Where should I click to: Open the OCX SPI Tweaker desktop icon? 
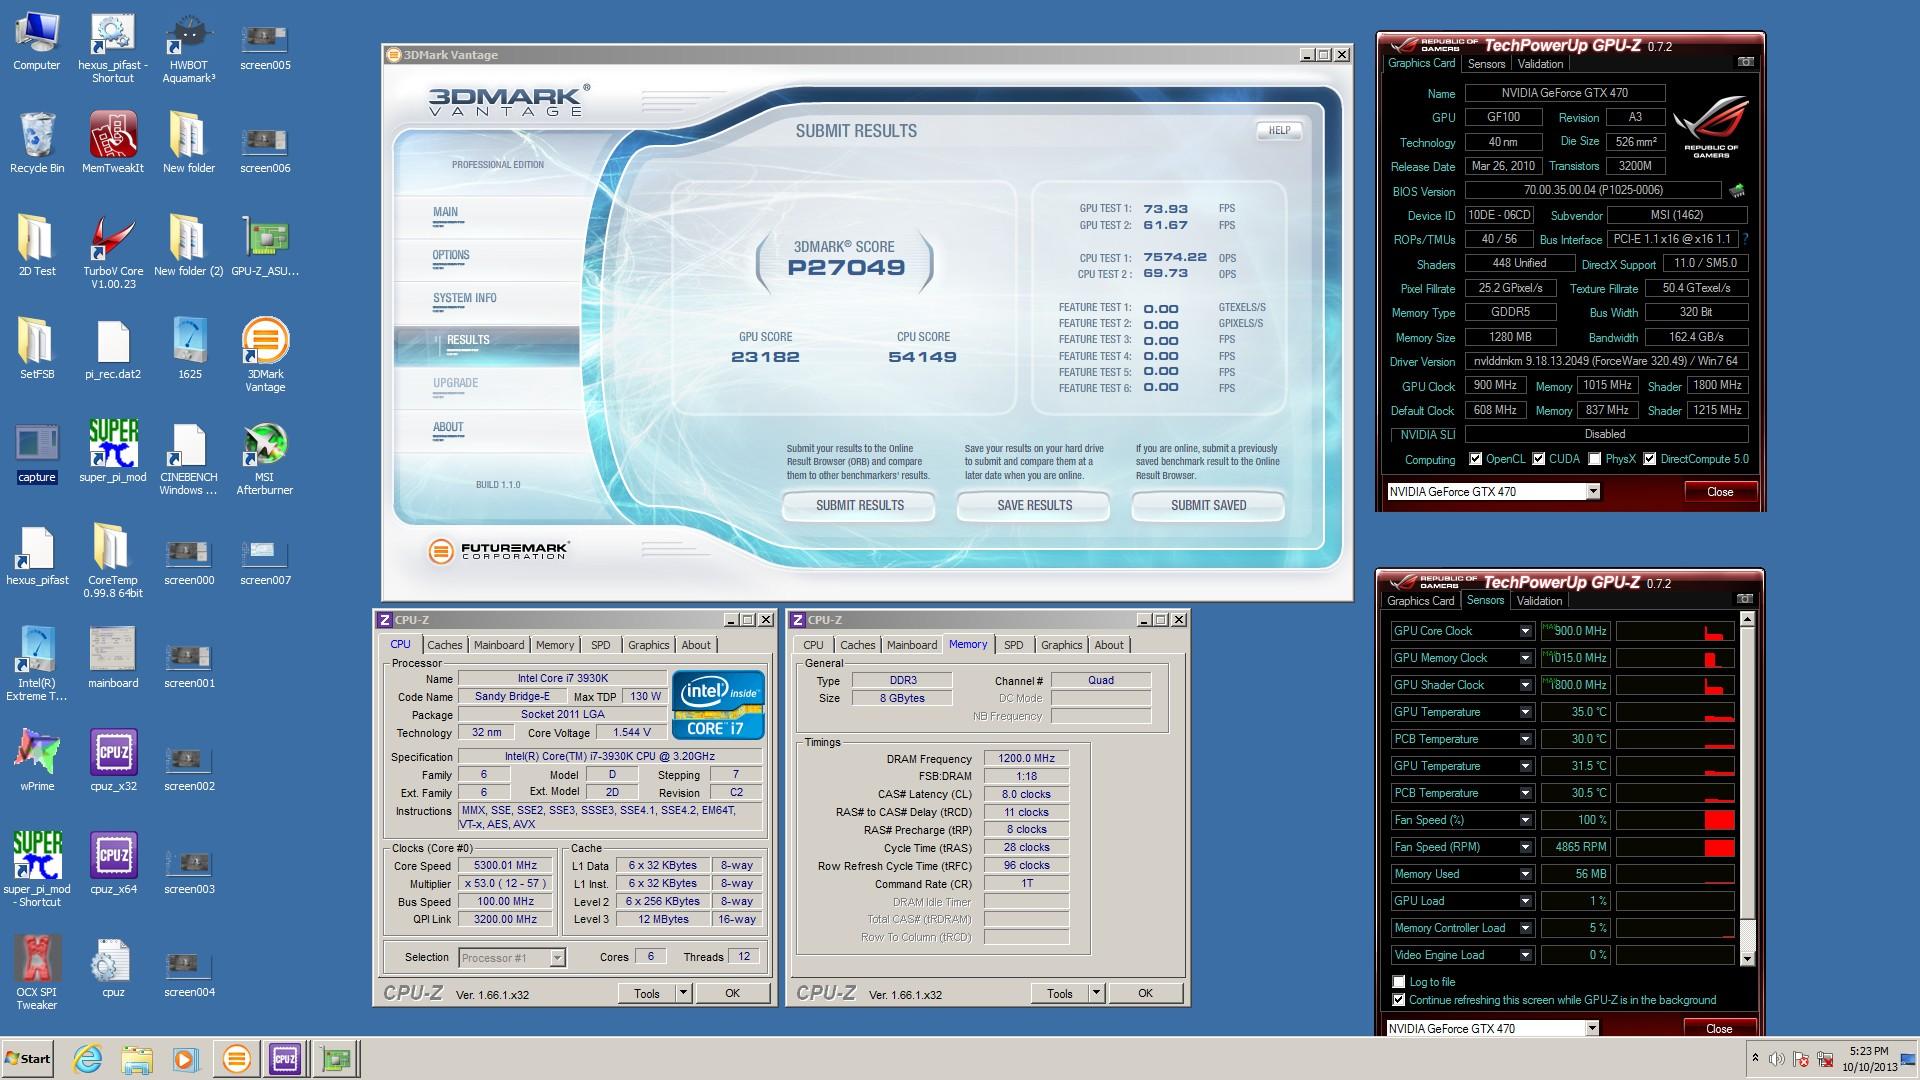(x=37, y=972)
